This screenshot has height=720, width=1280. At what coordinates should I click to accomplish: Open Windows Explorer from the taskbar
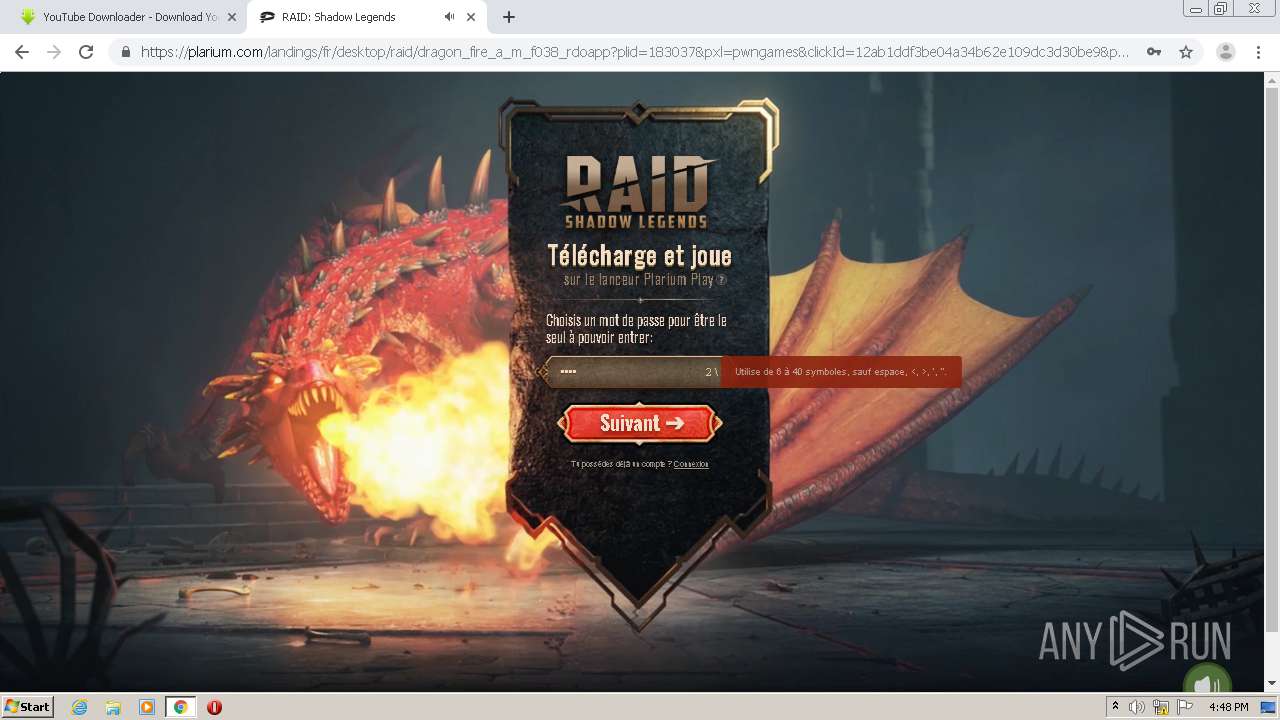click(113, 707)
